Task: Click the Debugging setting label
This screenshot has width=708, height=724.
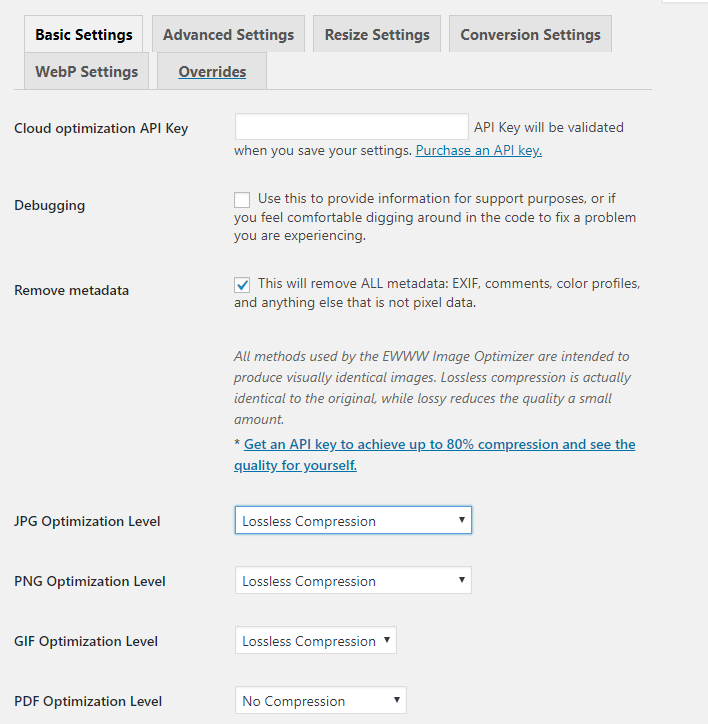Action: point(49,205)
